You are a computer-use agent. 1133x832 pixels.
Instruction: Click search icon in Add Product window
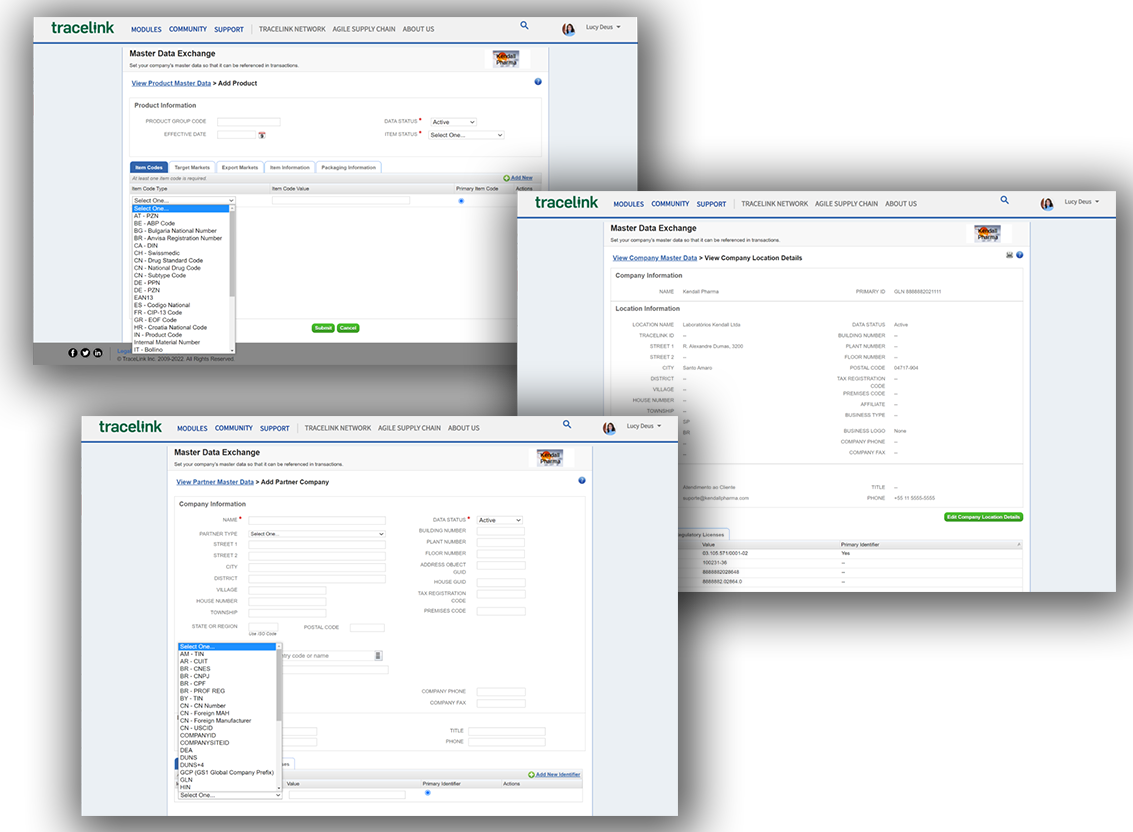525,25
